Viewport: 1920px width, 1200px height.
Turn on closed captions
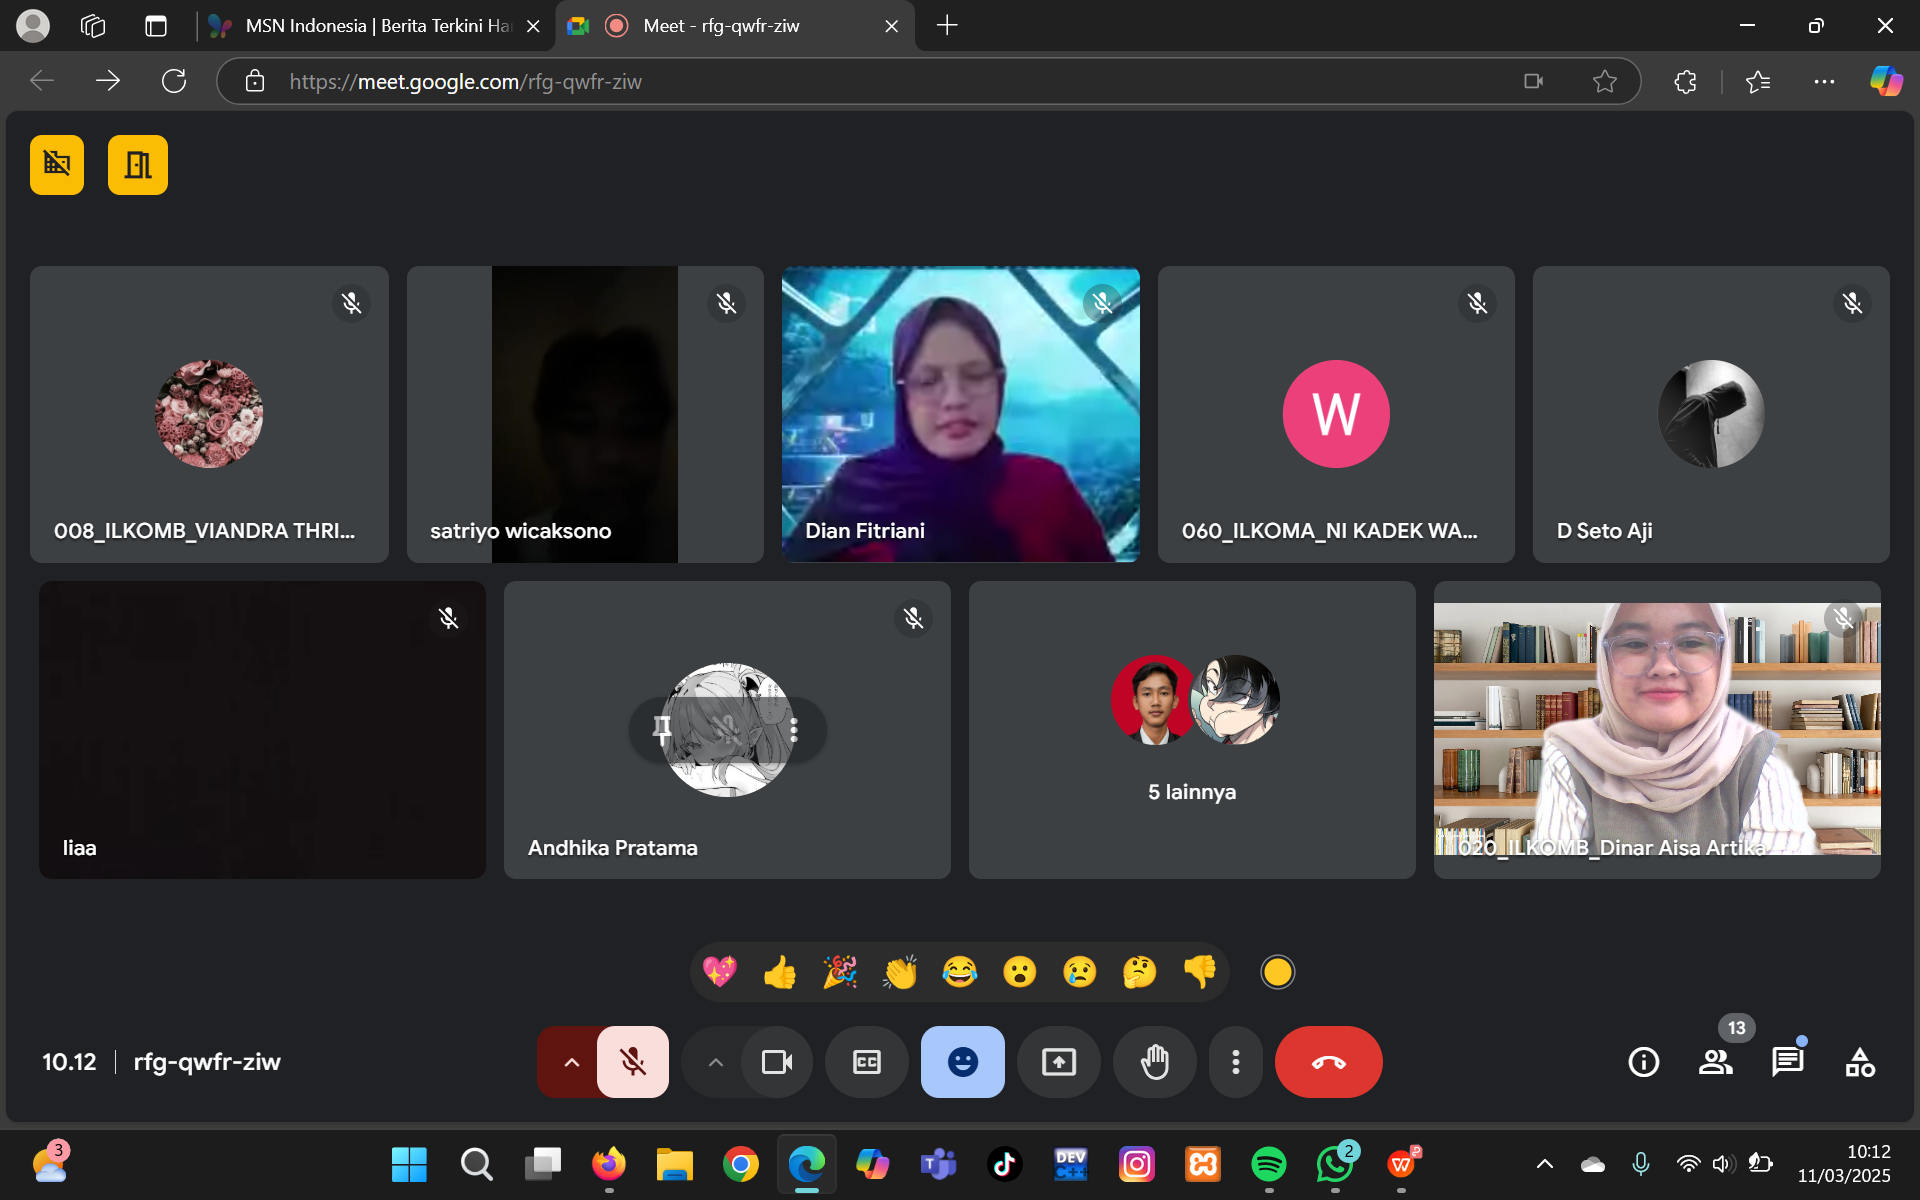click(x=867, y=1062)
